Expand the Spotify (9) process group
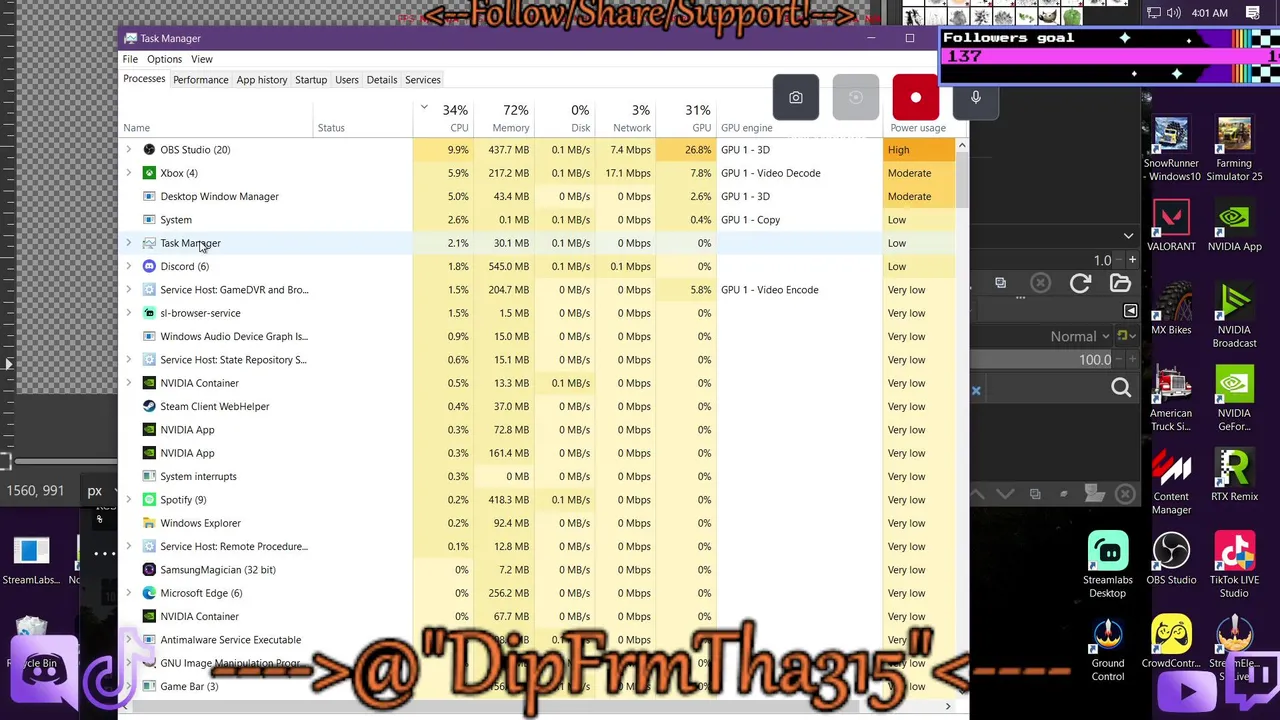Viewport: 1280px width, 720px height. pyautogui.click(x=128, y=500)
